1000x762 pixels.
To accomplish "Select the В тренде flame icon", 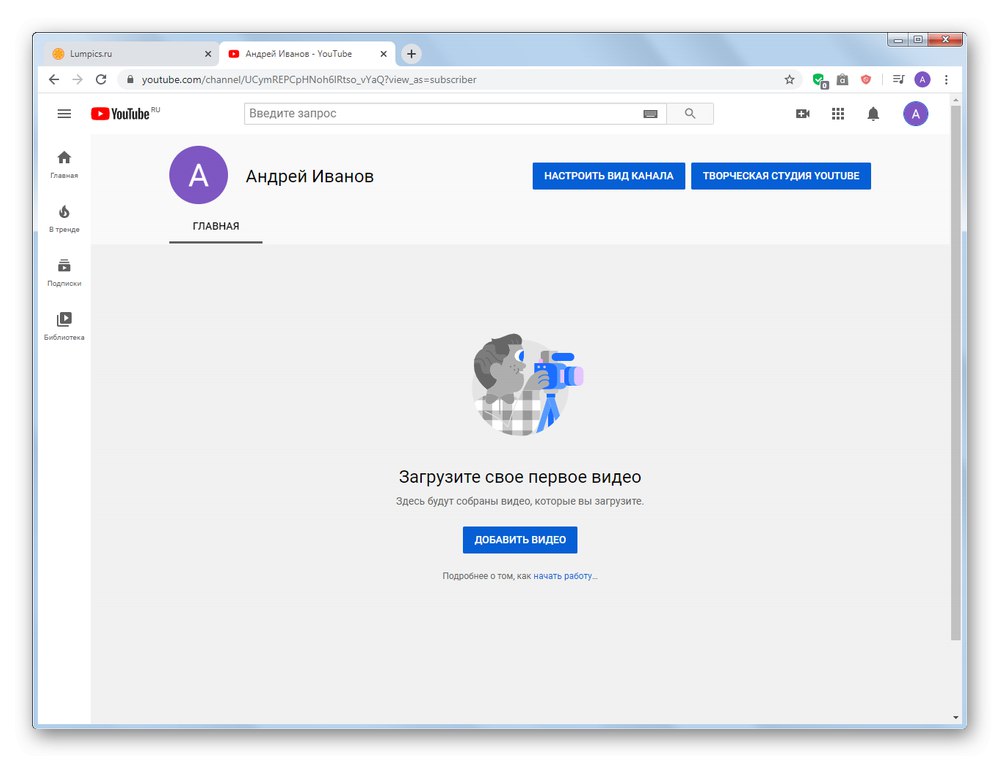I will [x=64, y=212].
